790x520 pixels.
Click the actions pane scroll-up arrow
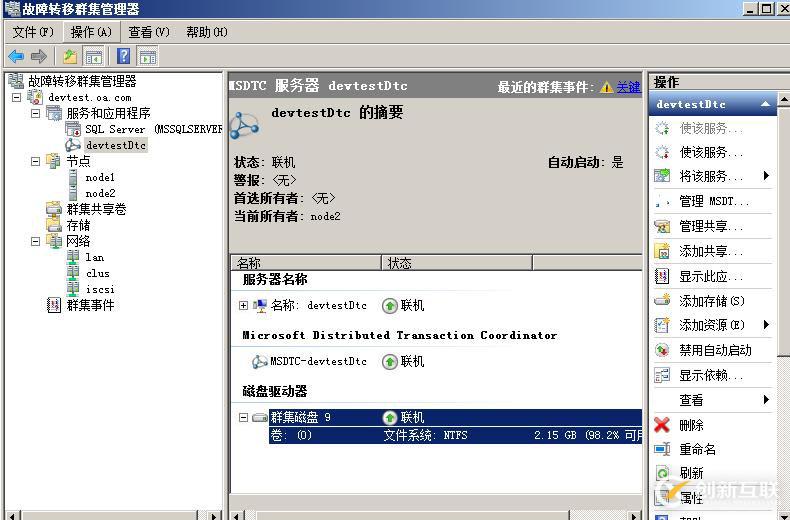pos(783,99)
